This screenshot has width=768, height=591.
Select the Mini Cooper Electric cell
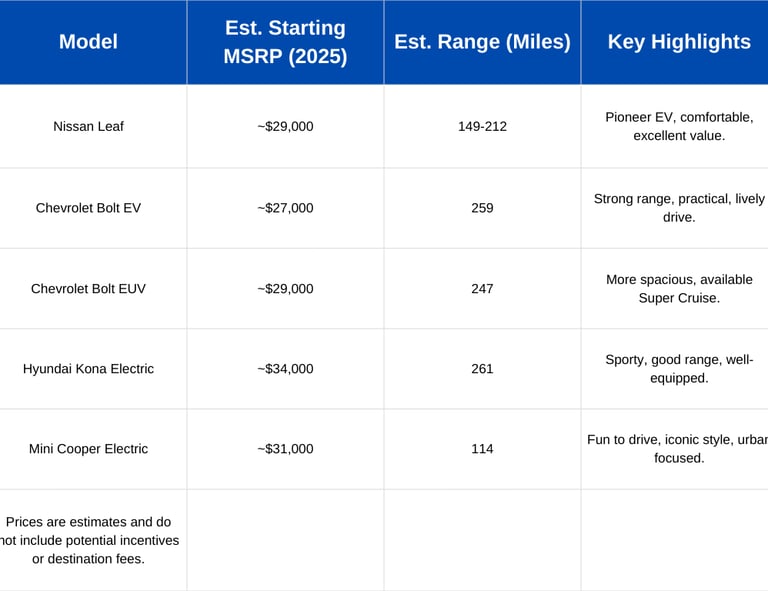[88, 449]
